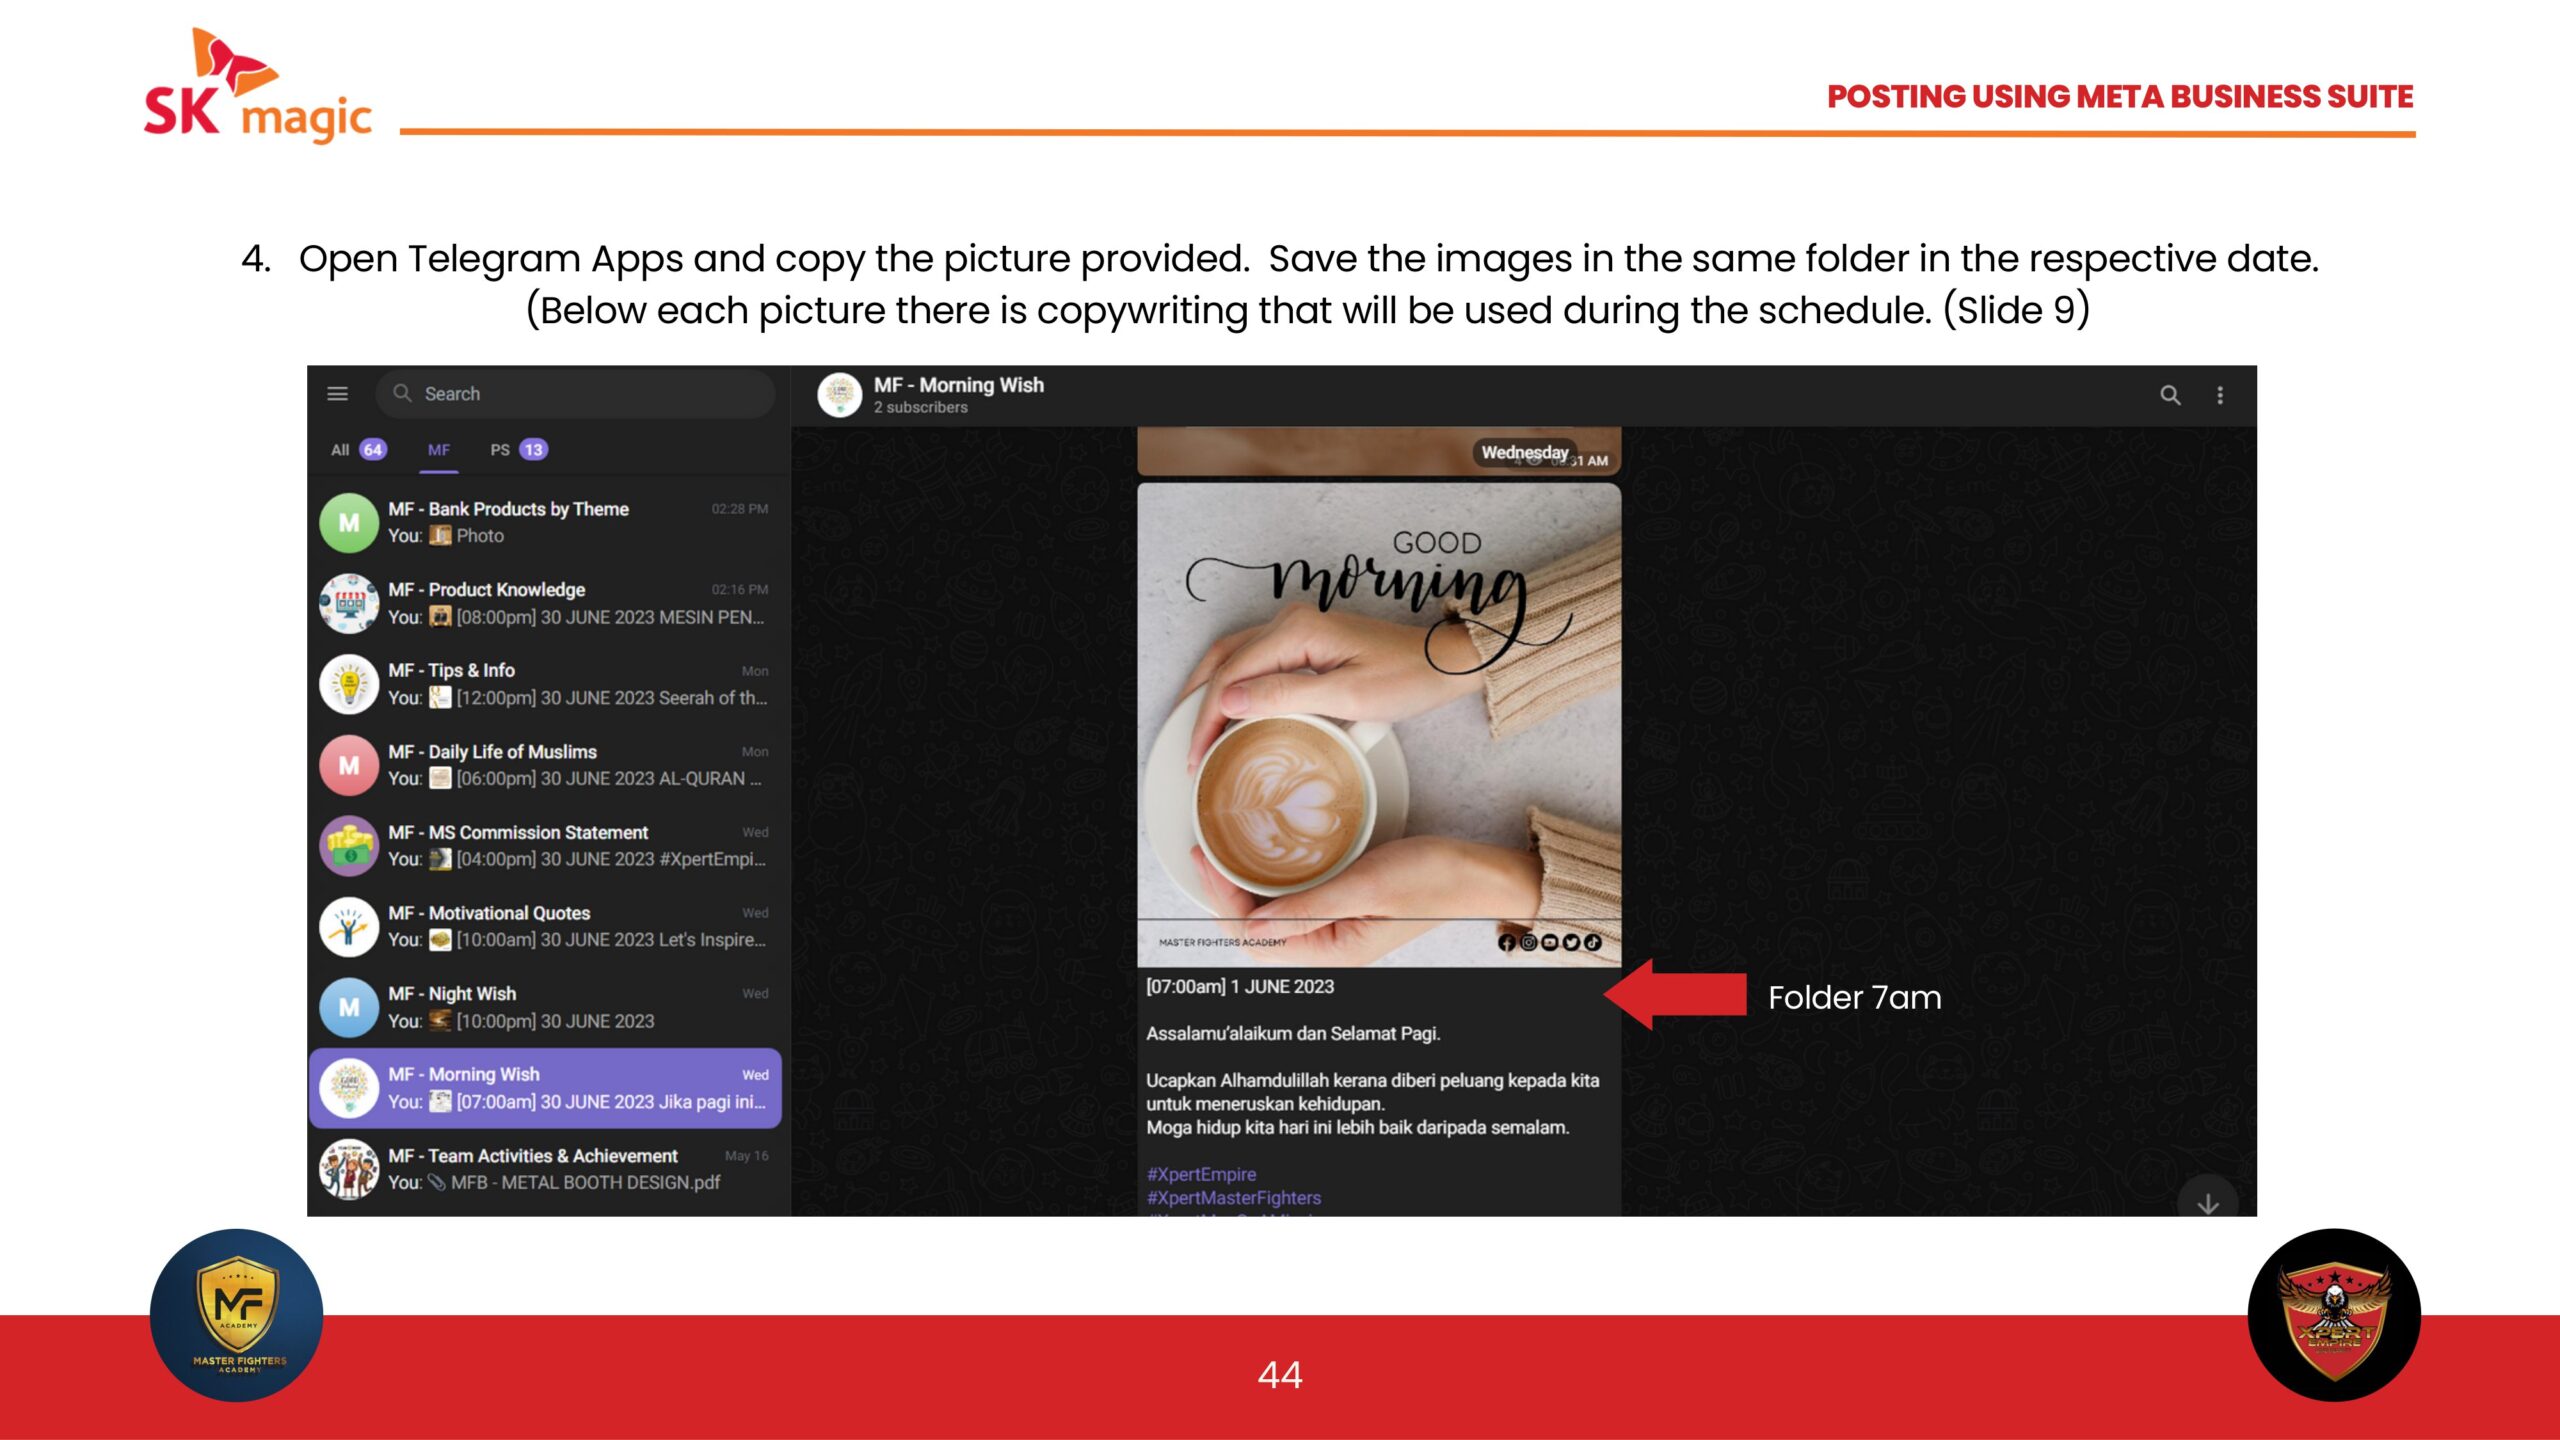2560x1440 pixels.
Task: Click the MF - Morning Wish header title
Action: (x=958, y=385)
